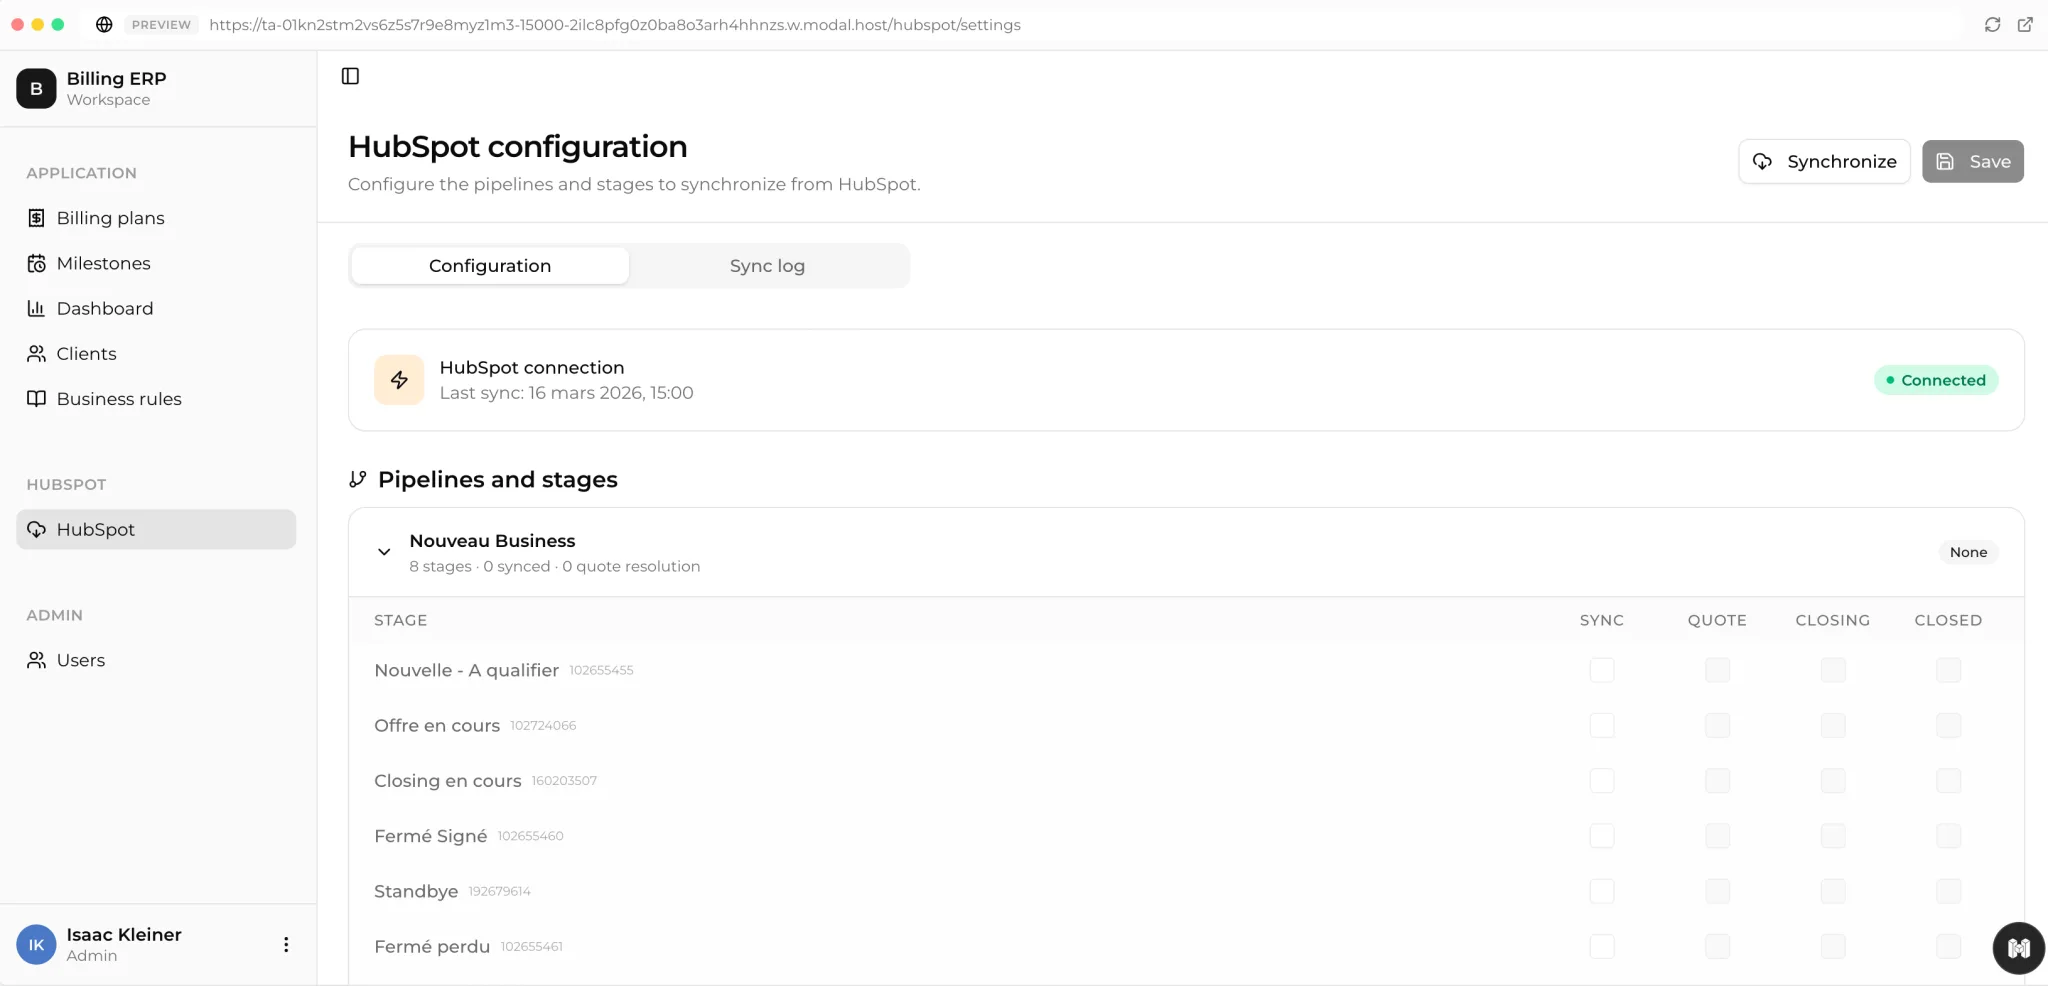
Task: Check Quote for Offre en cours
Action: [x=1717, y=725]
